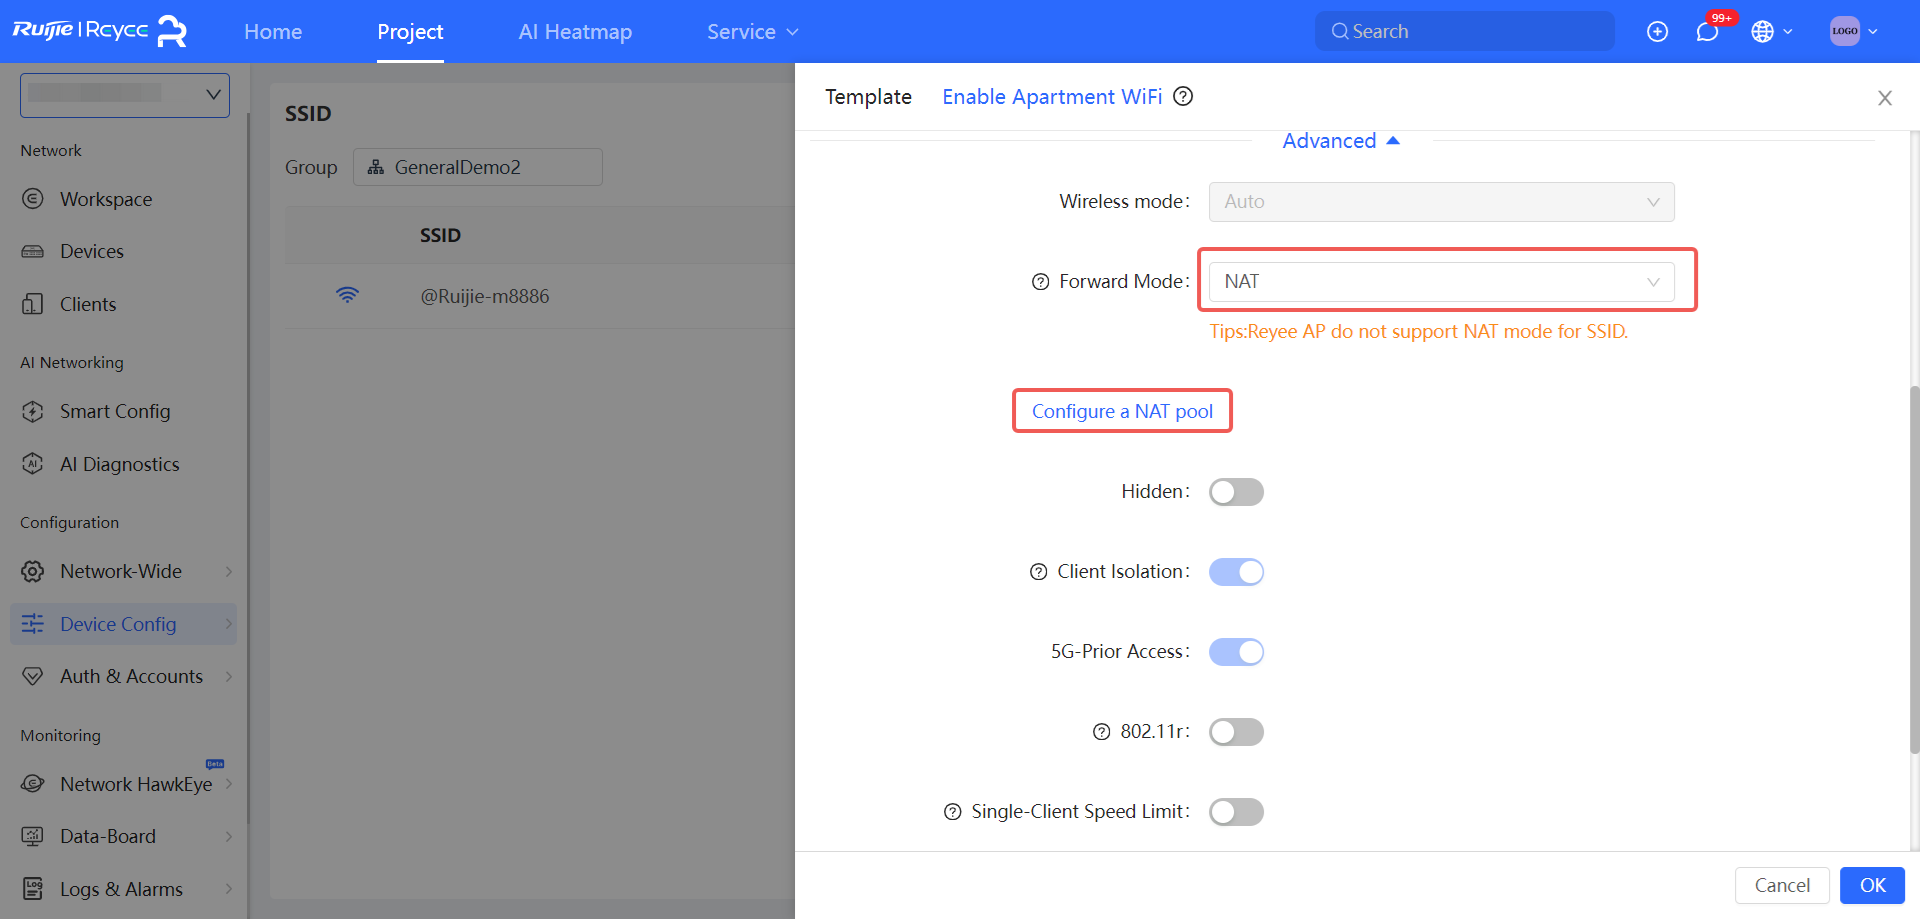This screenshot has height=919, width=1920.
Task: Expand the Network-Wide configuration menu
Action: click(x=120, y=571)
